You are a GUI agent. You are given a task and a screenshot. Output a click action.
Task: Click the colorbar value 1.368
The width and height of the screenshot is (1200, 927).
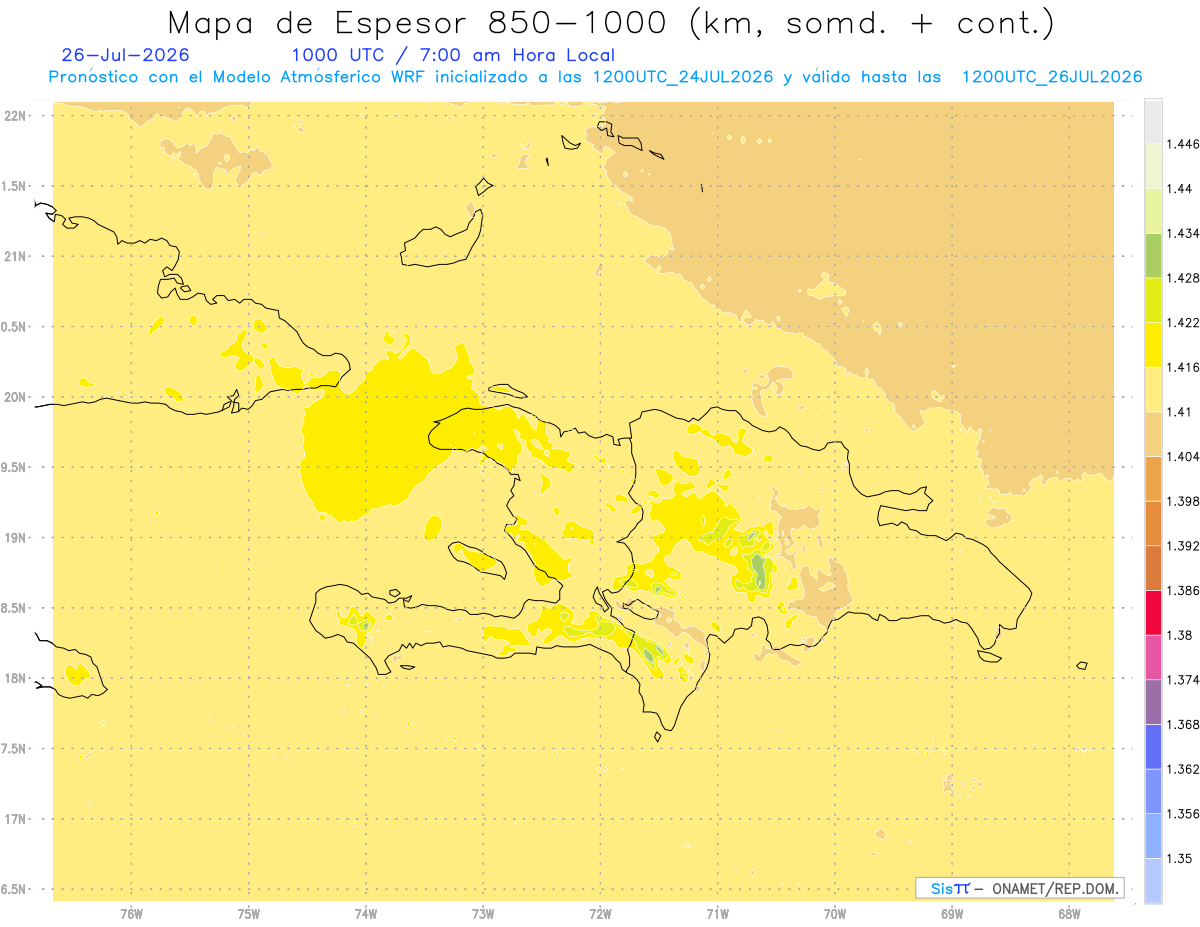[1184, 724]
